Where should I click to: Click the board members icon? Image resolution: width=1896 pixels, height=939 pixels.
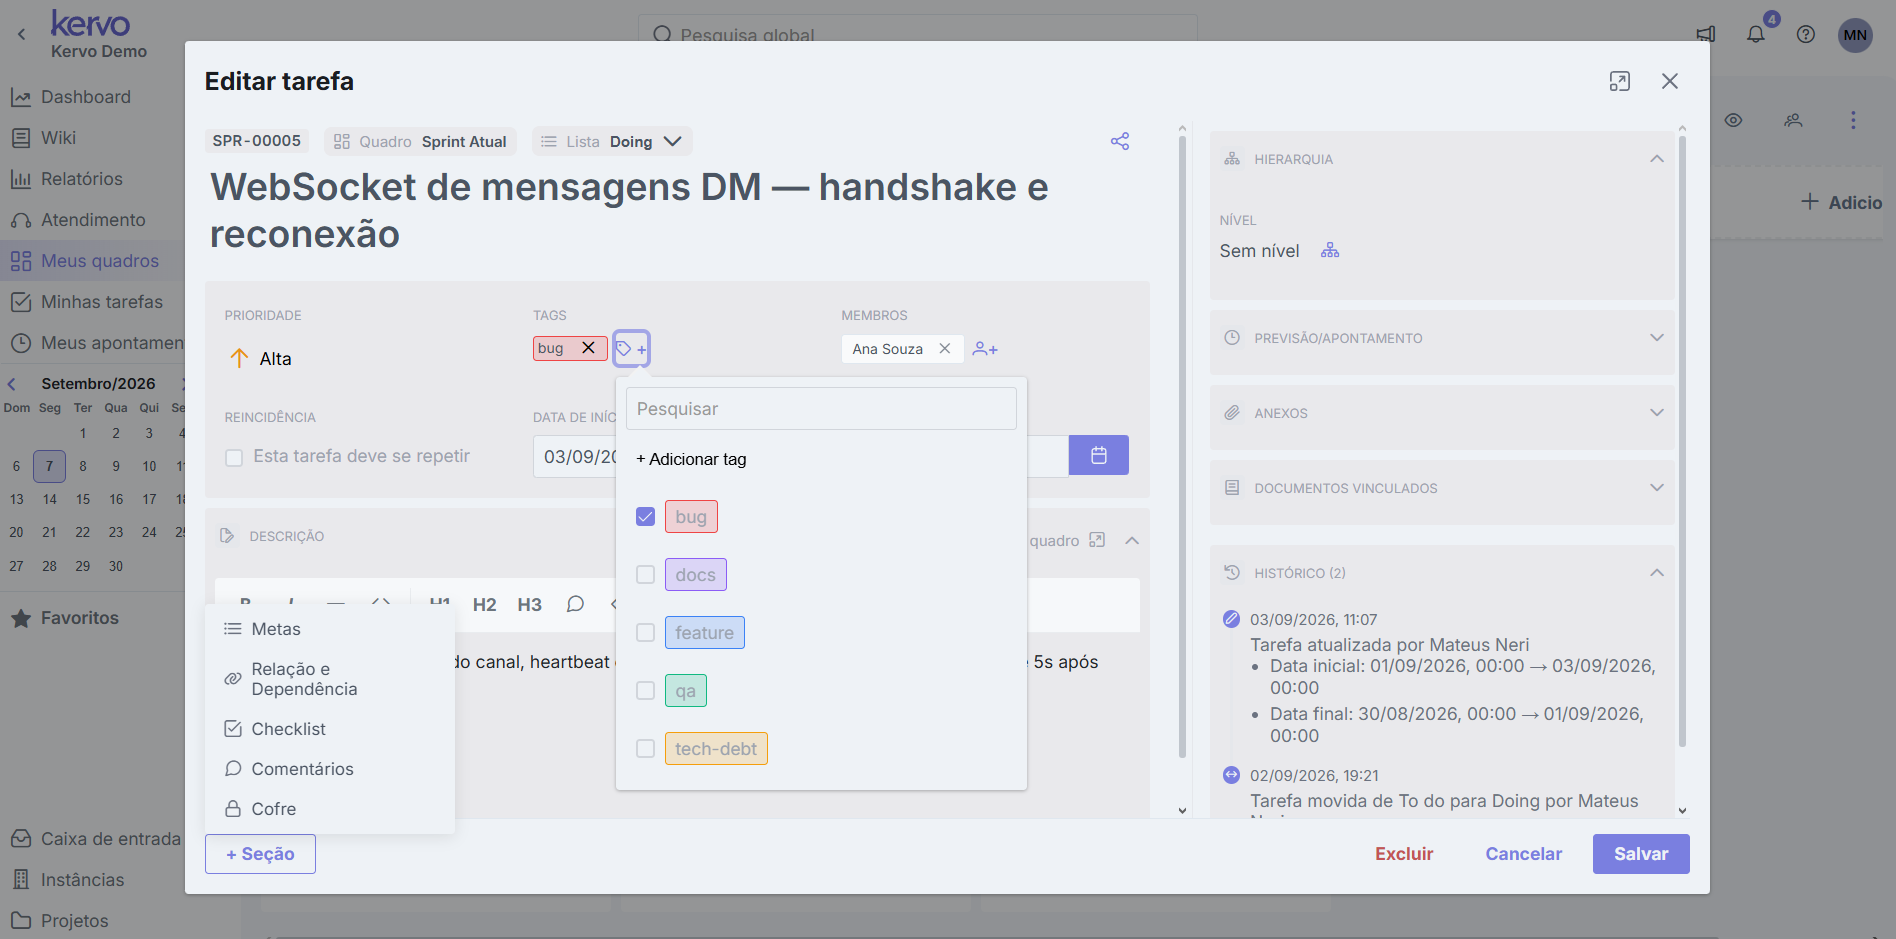[1793, 120]
